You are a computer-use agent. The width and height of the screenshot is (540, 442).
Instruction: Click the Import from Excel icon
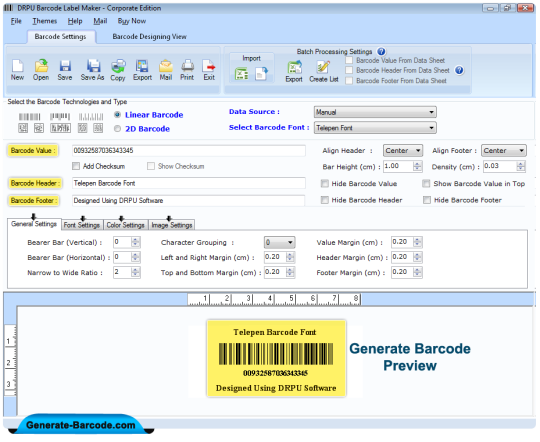(241, 74)
